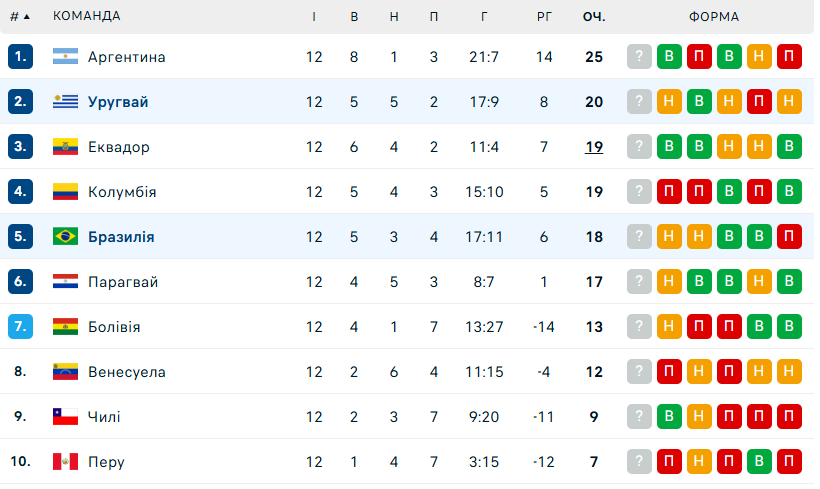Screen dimensions: 820x489
Task: Click Bolivia's last green В form badge
Action: [789, 327]
